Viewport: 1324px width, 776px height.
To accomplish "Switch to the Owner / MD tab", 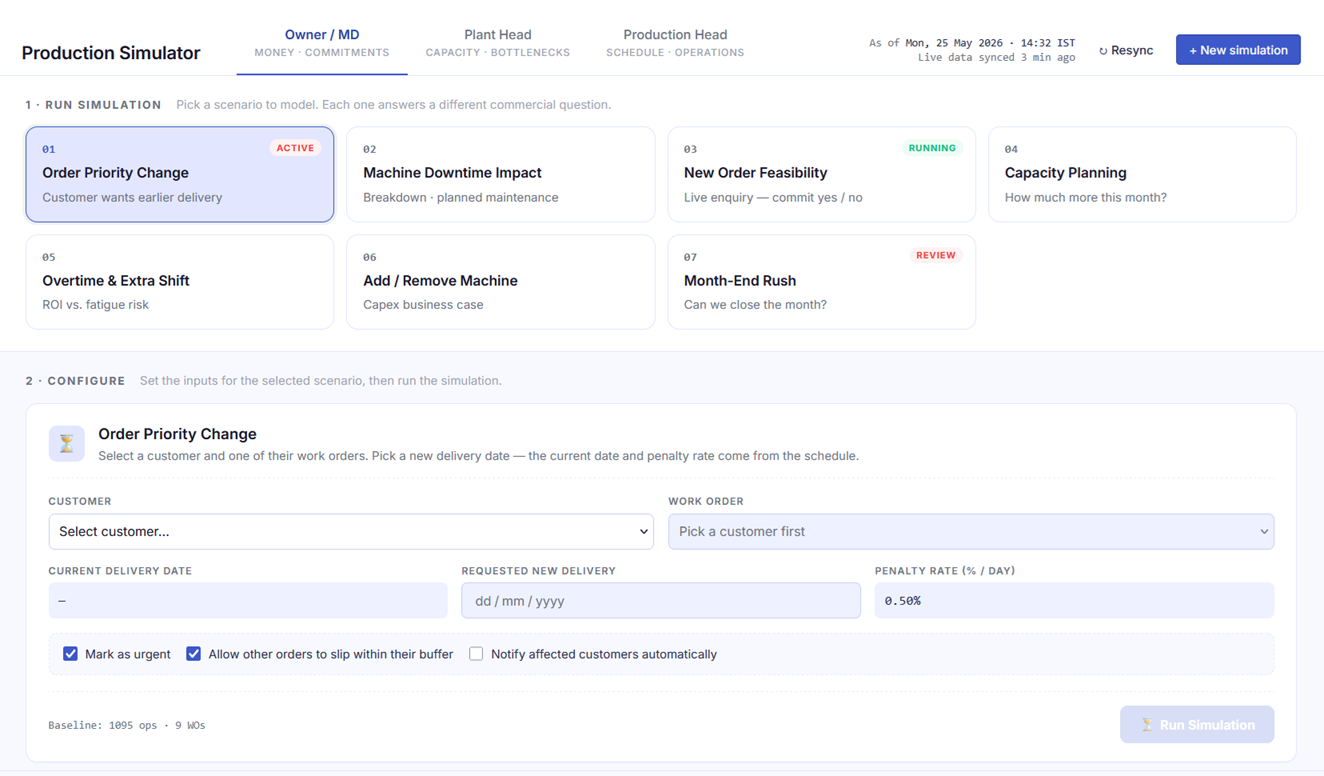I will pos(322,43).
